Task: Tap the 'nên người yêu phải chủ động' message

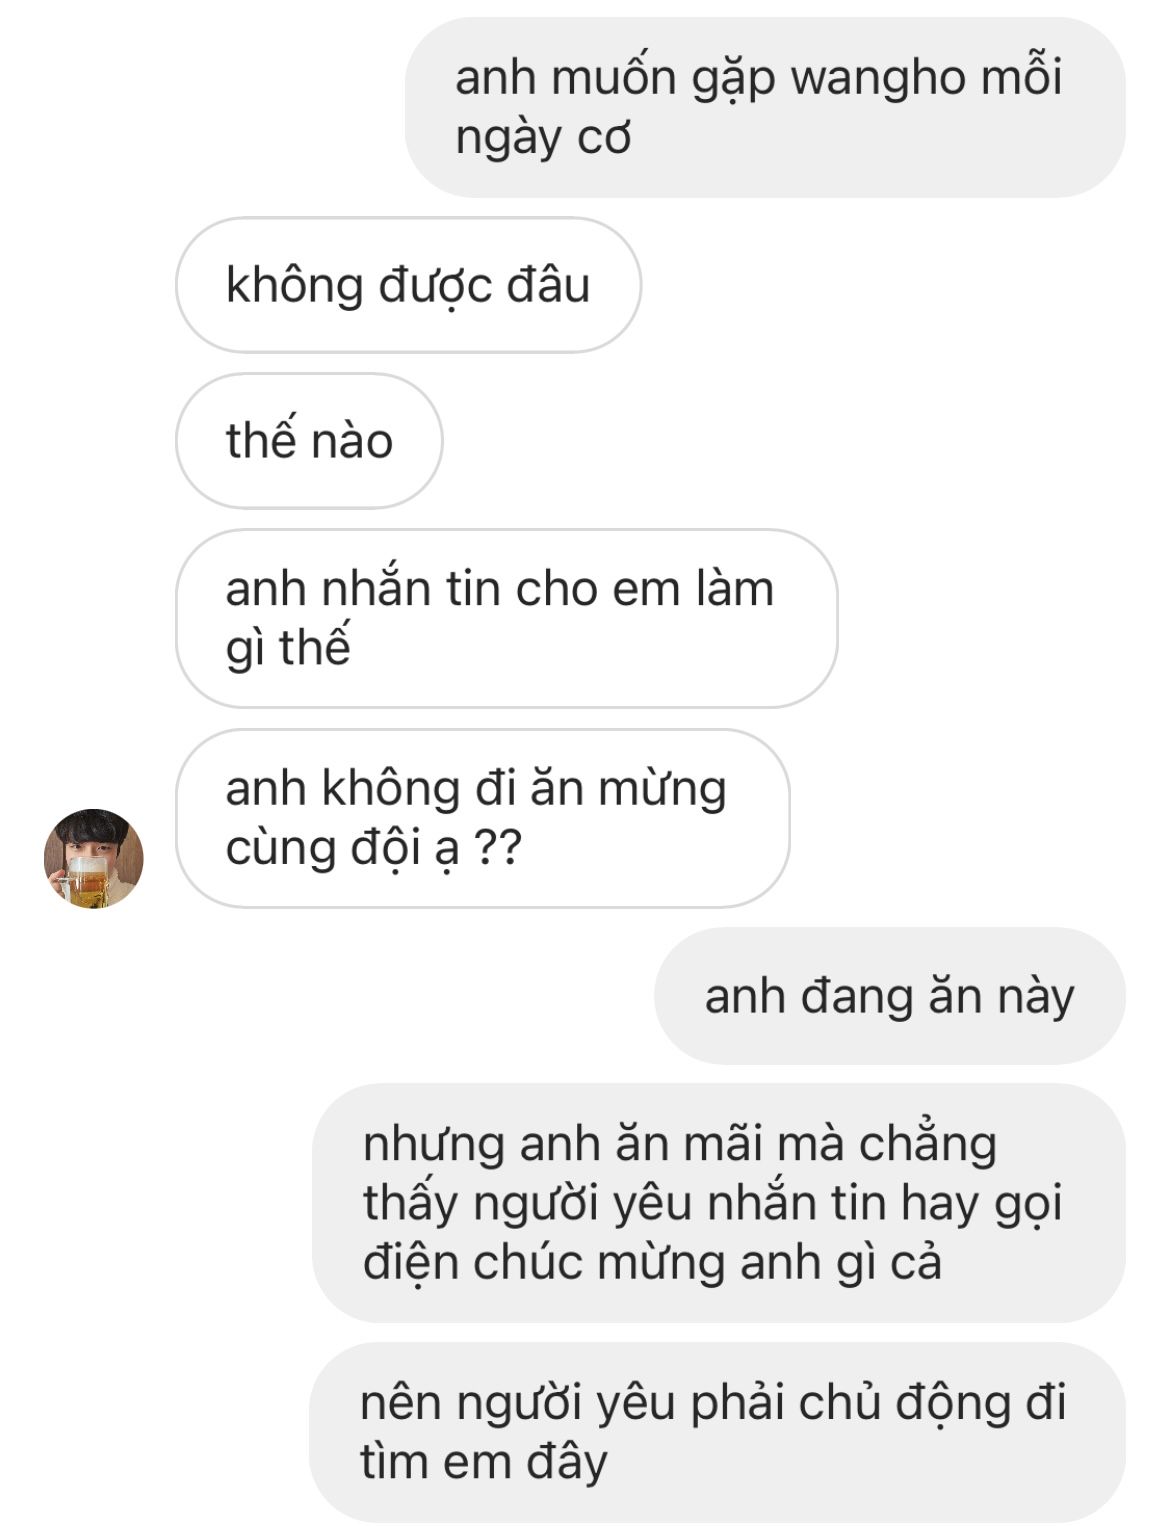Action: pos(717,1432)
